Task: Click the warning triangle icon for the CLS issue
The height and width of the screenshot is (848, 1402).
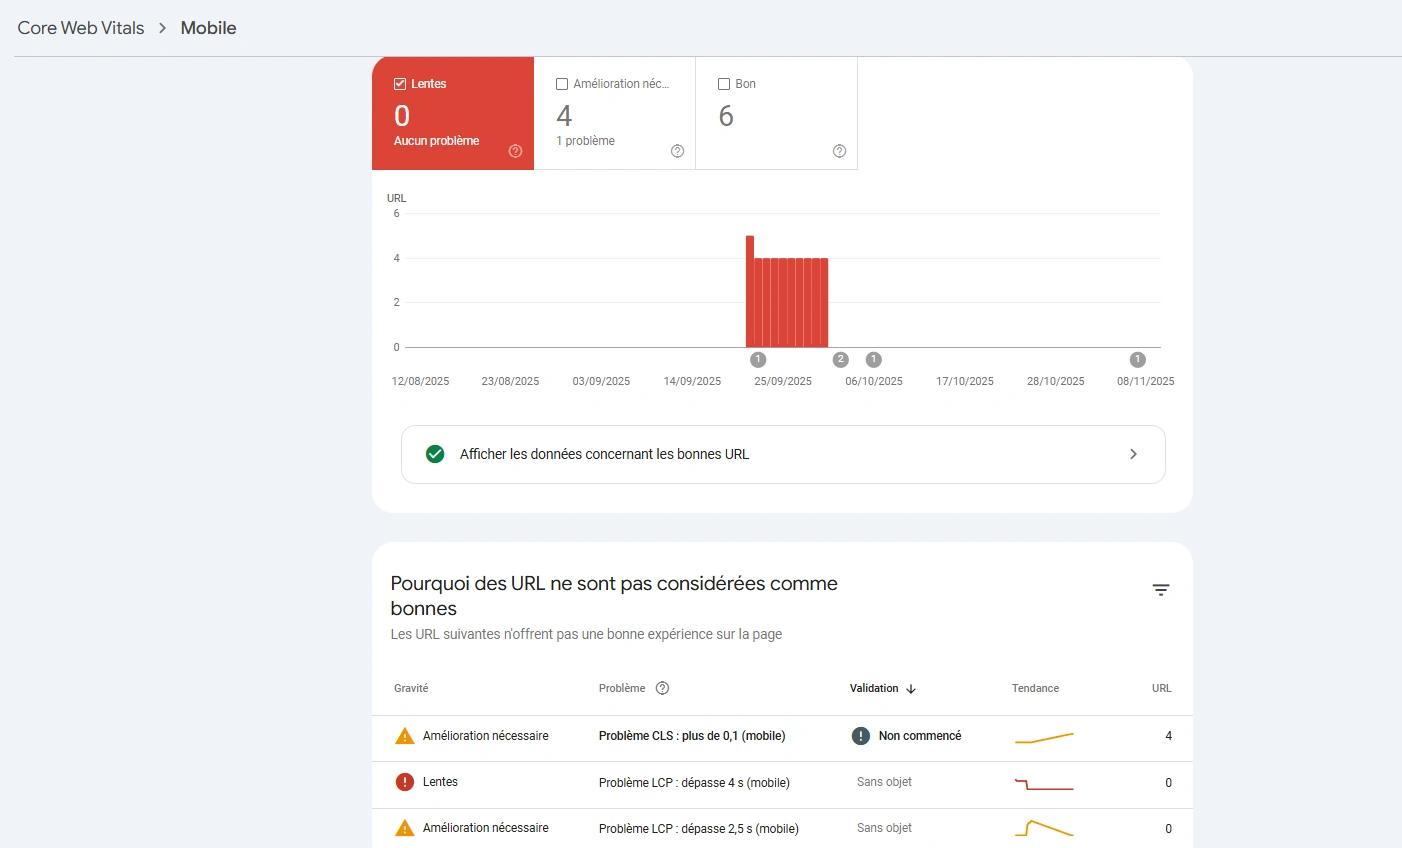Action: [x=404, y=735]
